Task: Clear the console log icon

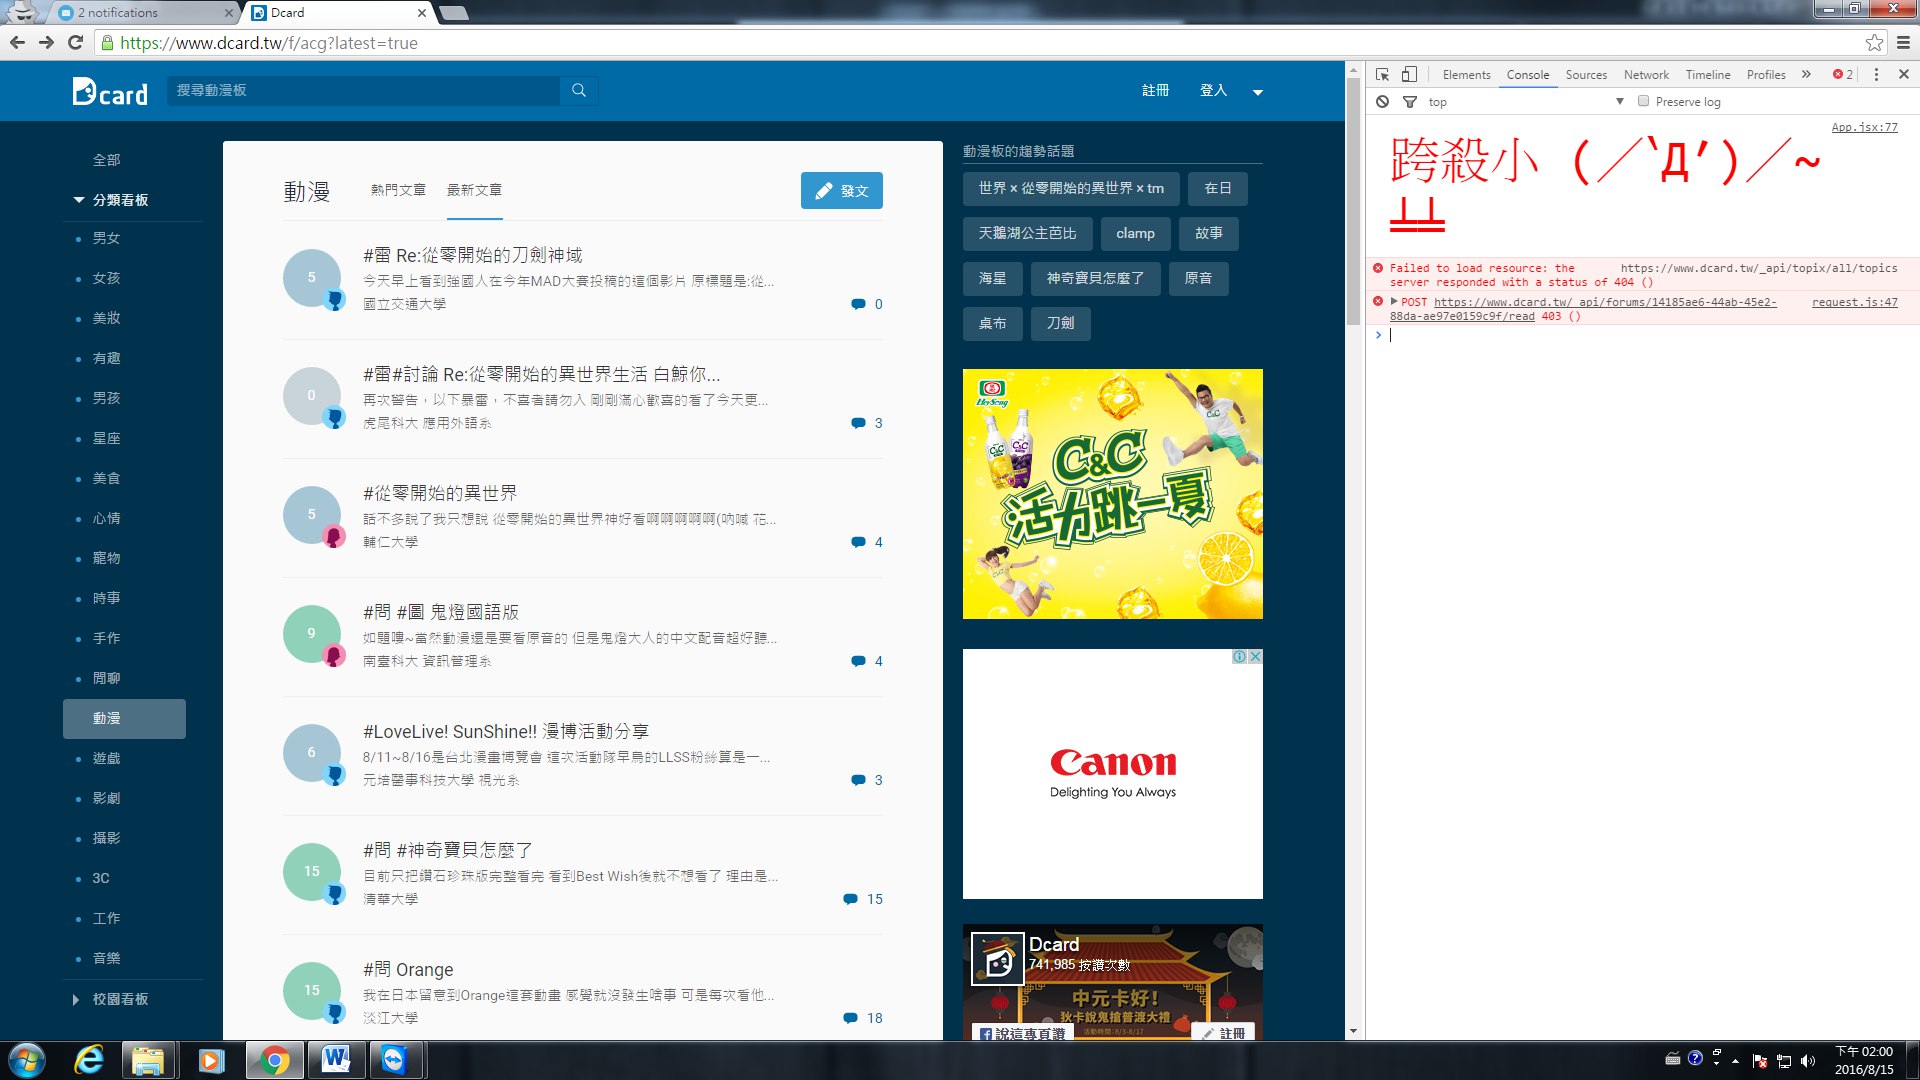Action: pos(1382,102)
